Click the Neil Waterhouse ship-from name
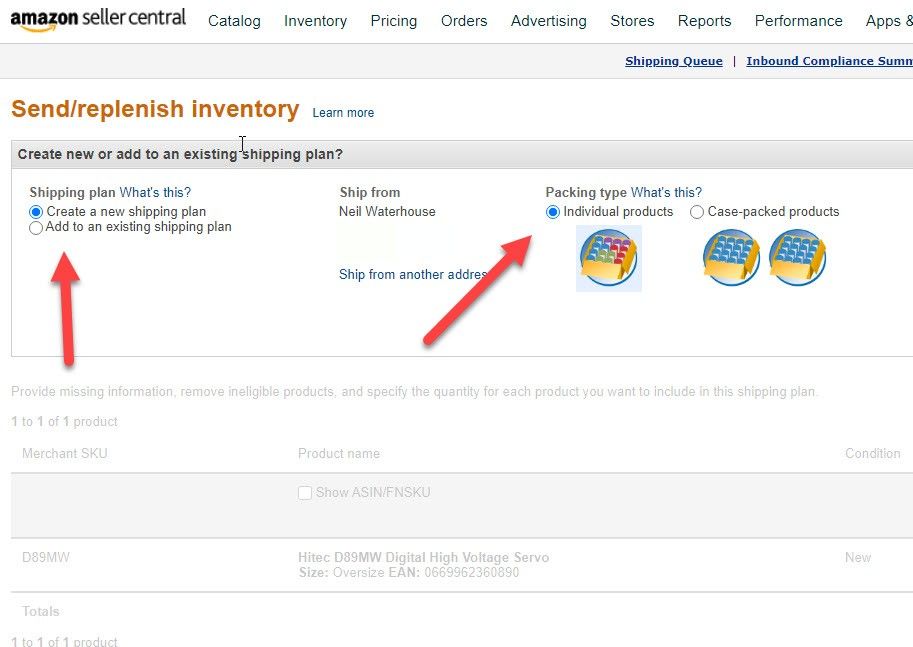The width and height of the screenshot is (913, 647). [387, 212]
